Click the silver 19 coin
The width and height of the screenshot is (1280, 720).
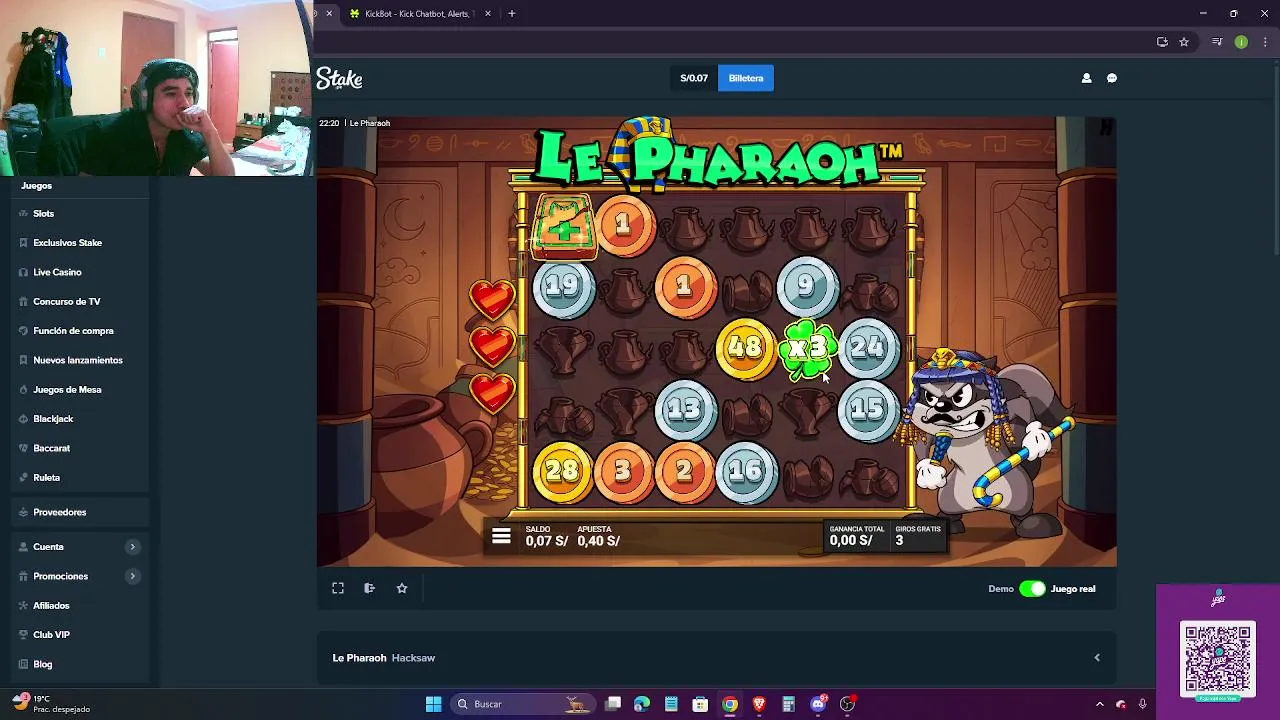(562, 288)
